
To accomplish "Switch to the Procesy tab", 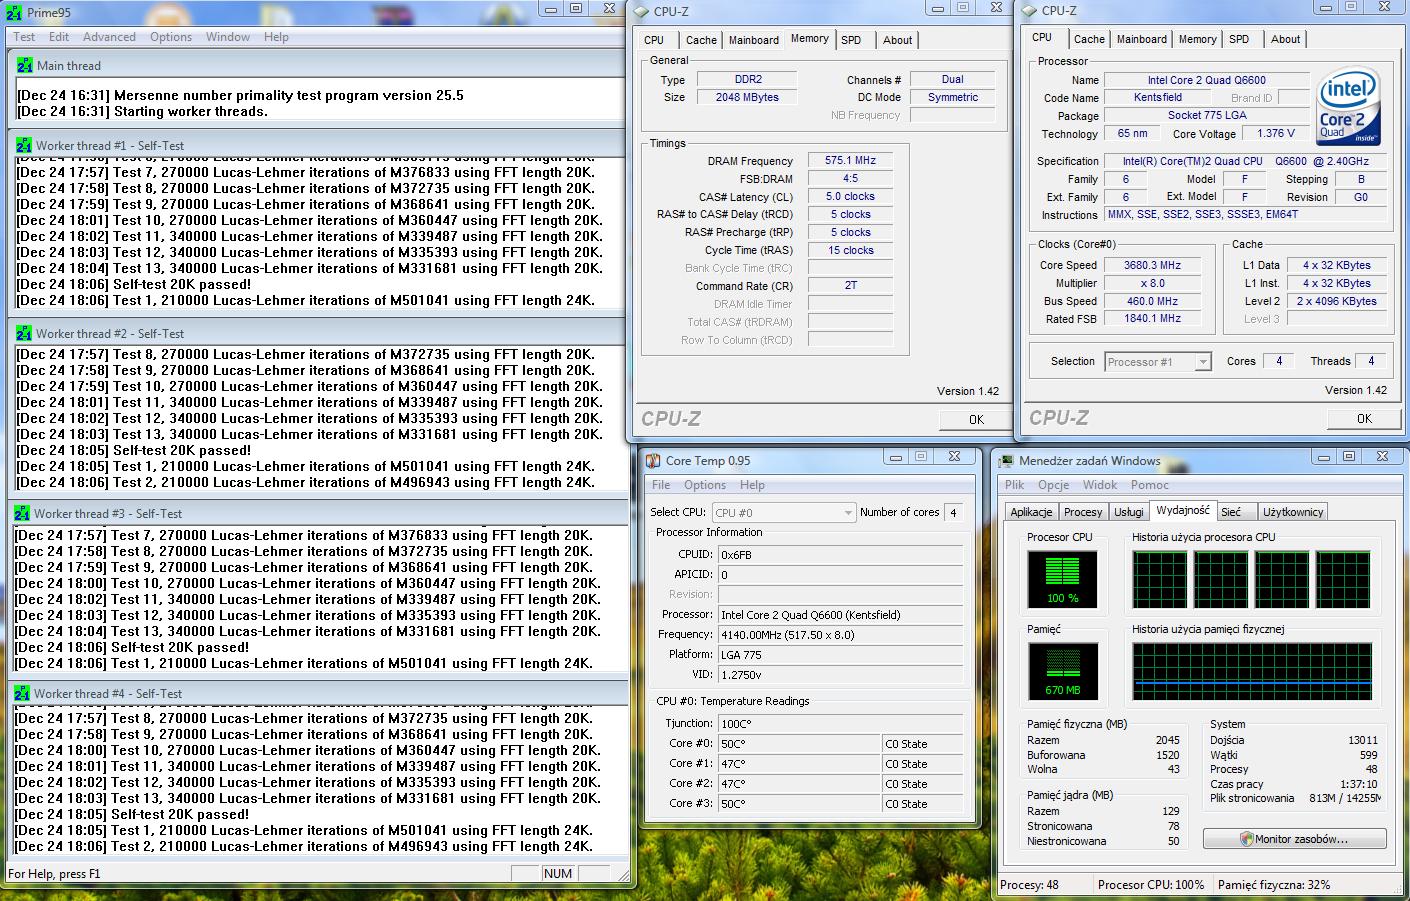I will coord(1083,512).
